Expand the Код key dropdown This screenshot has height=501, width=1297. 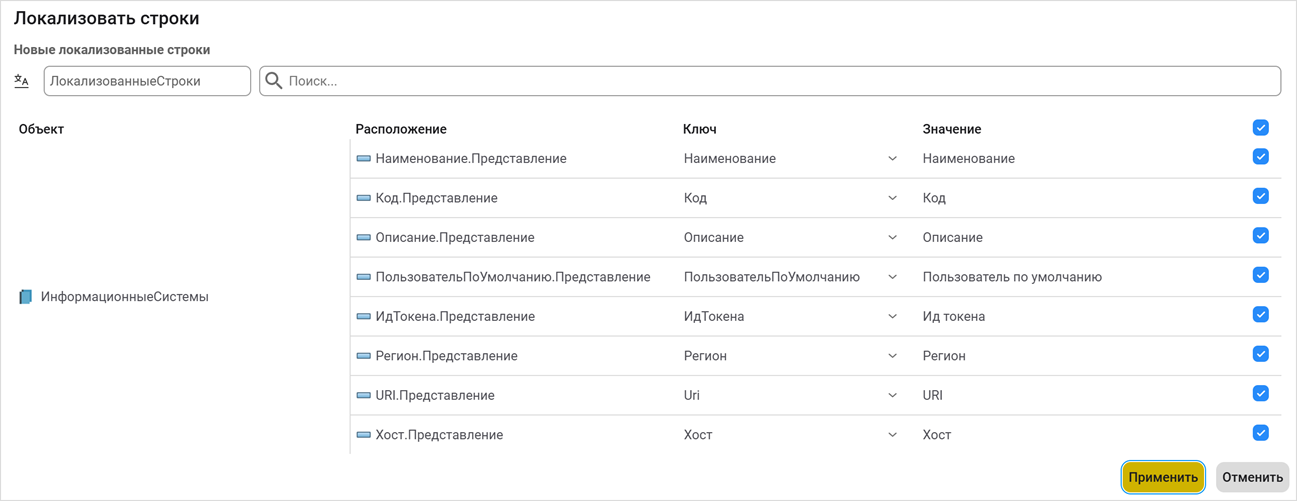coord(892,198)
